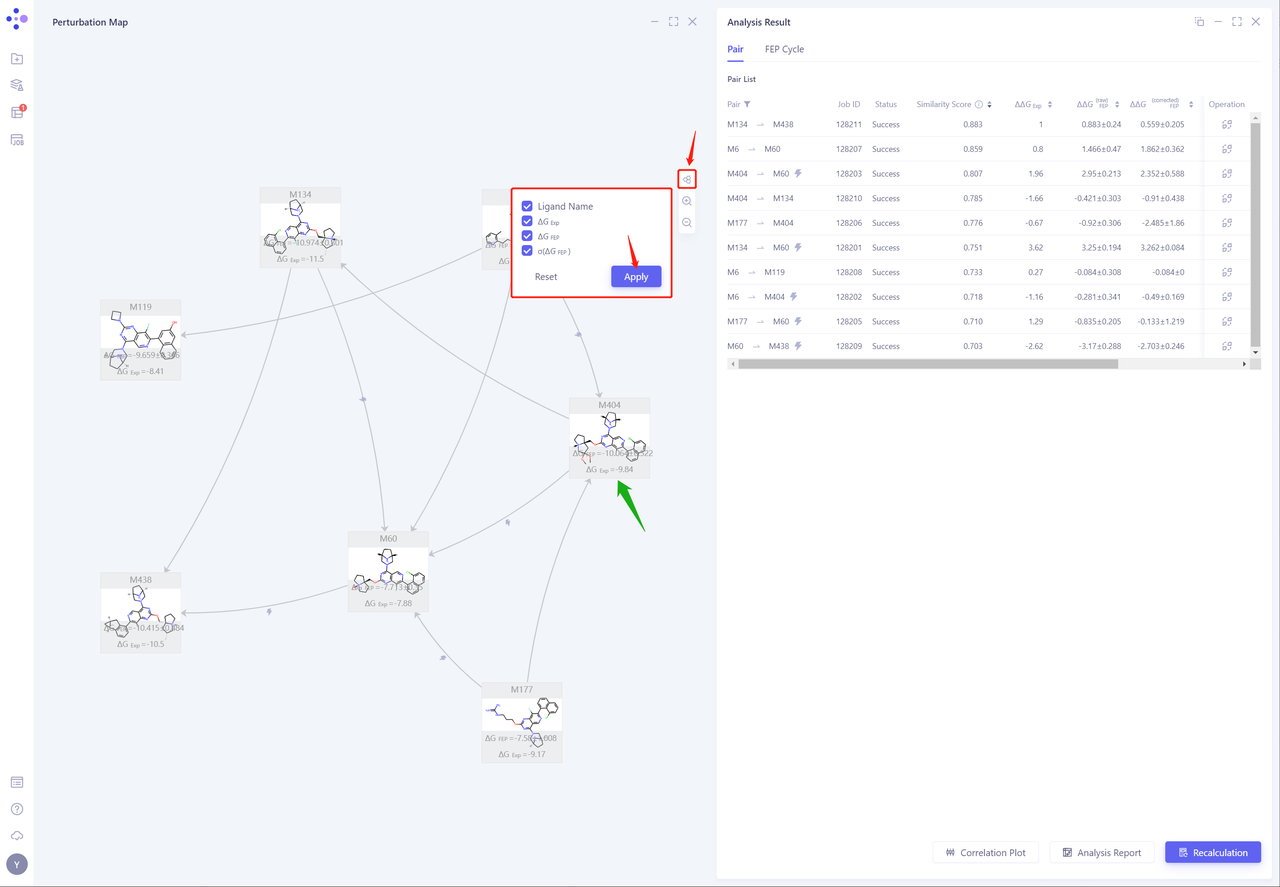1280x887 pixels.
Task: Open the display settings icon above zoom controls
Action: [x=686, y=178]
